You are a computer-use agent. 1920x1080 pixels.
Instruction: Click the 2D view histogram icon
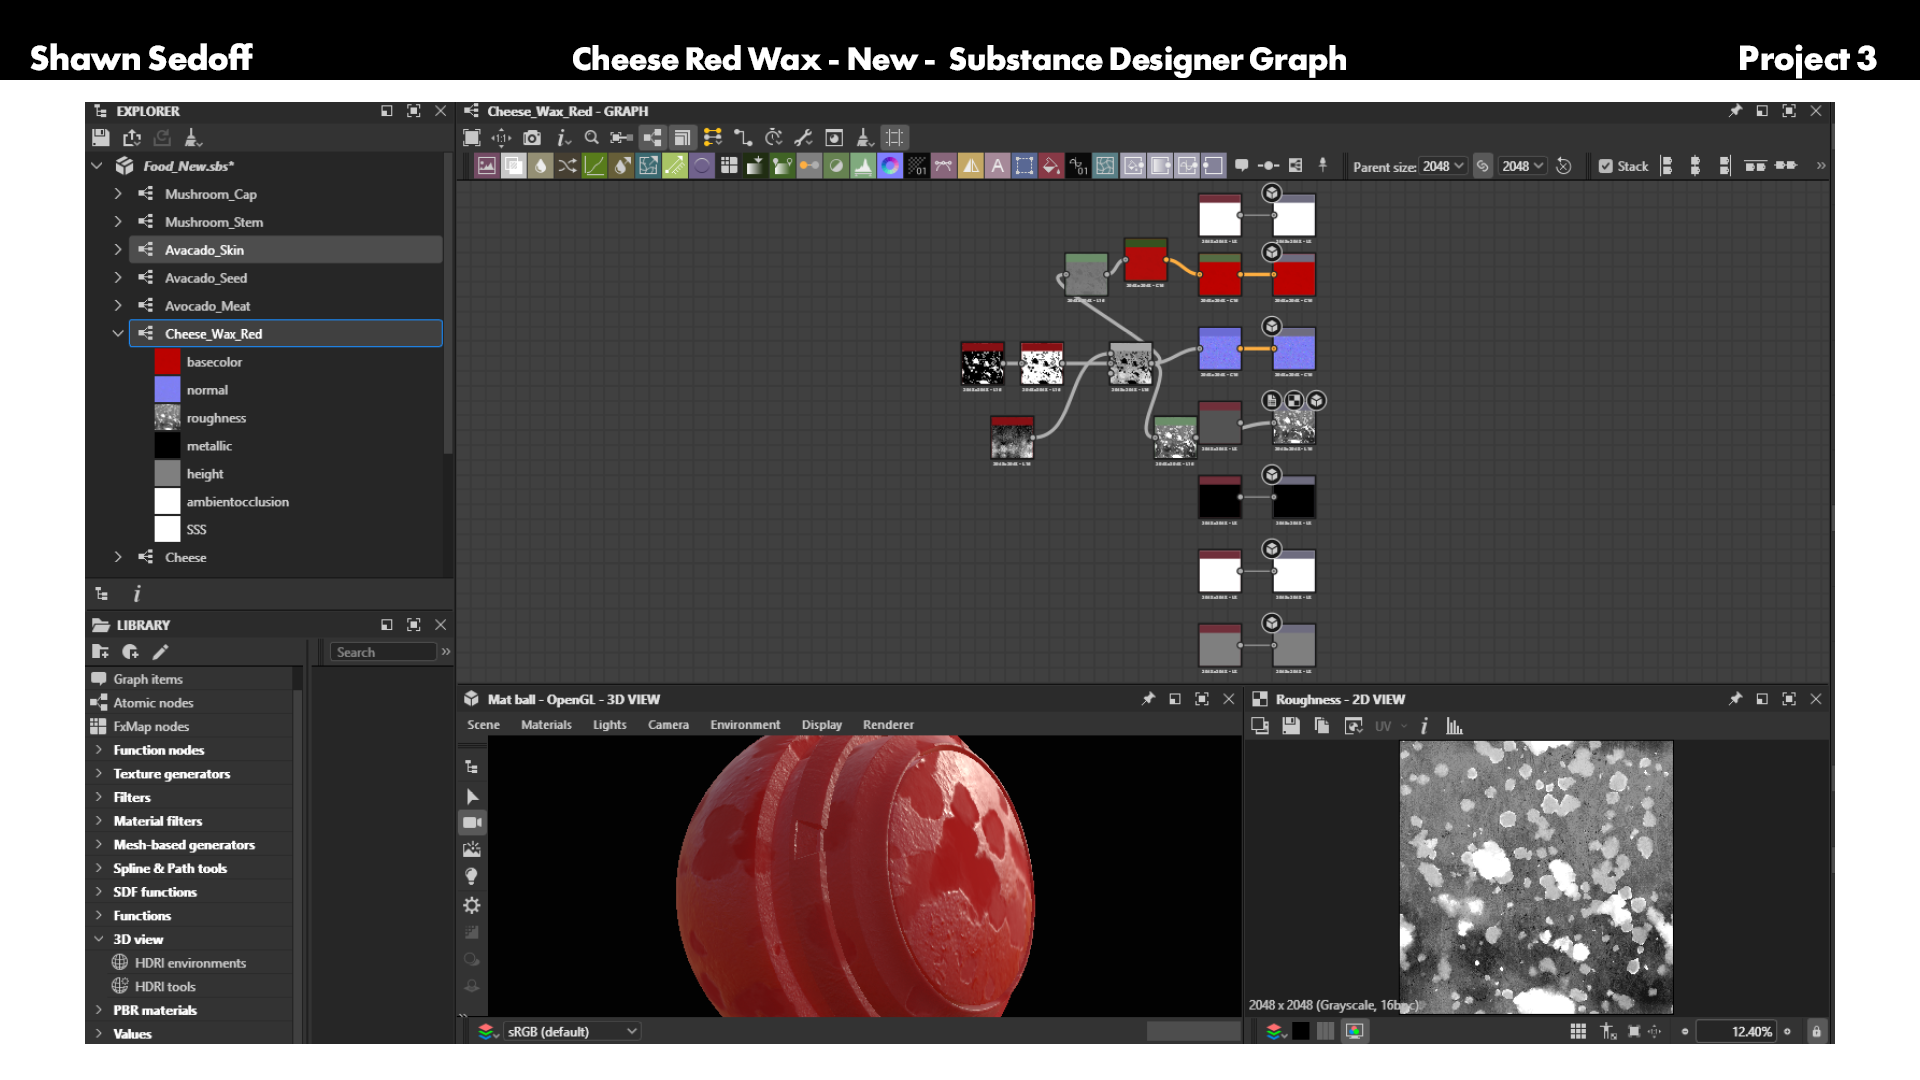tap(1454, 726)
